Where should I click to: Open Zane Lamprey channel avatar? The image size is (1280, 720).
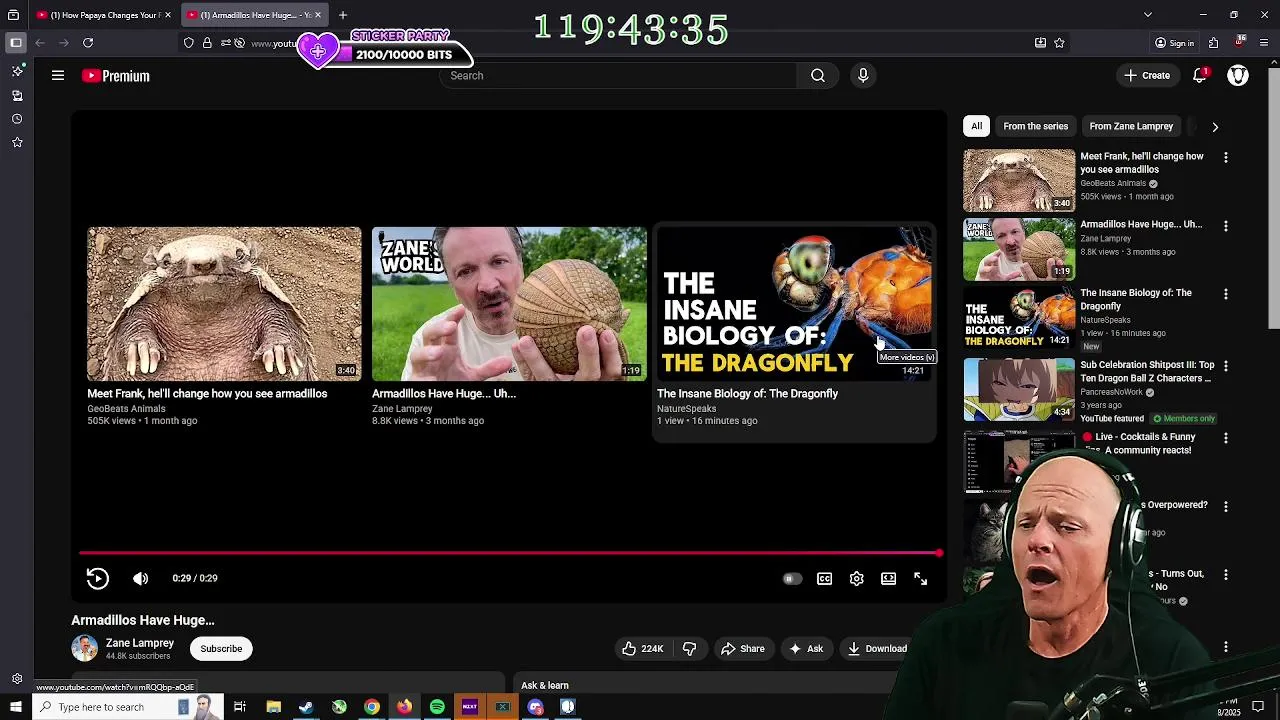tap(84, 648)
